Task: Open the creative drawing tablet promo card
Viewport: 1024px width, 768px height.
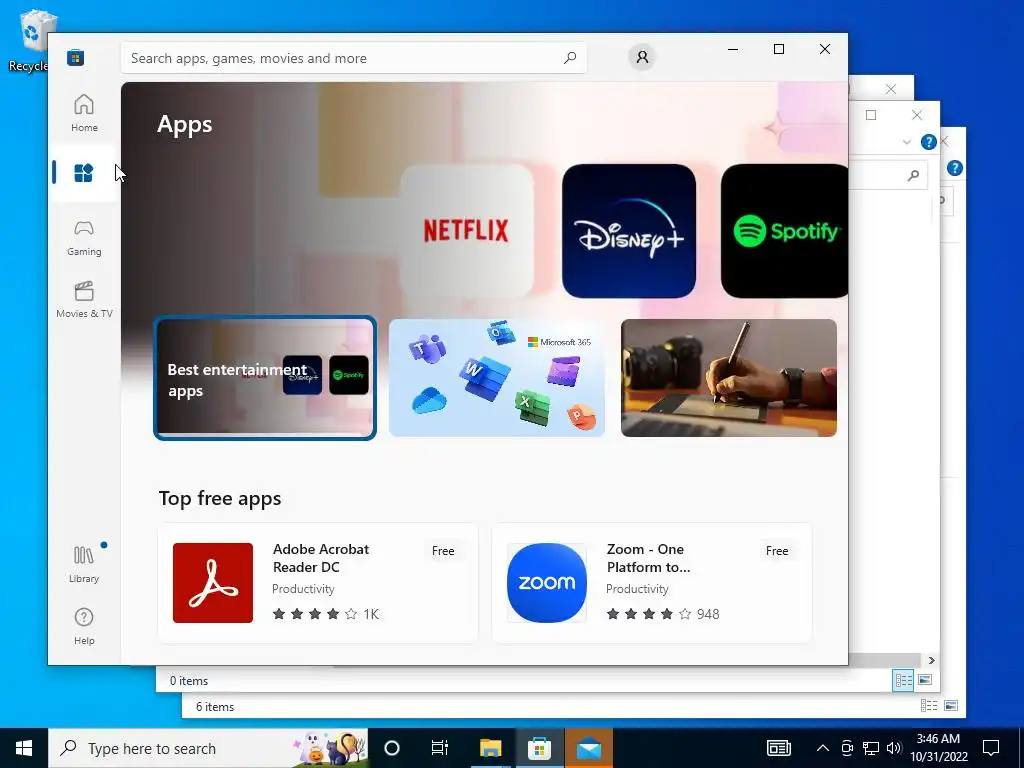Action: (729, 377)
